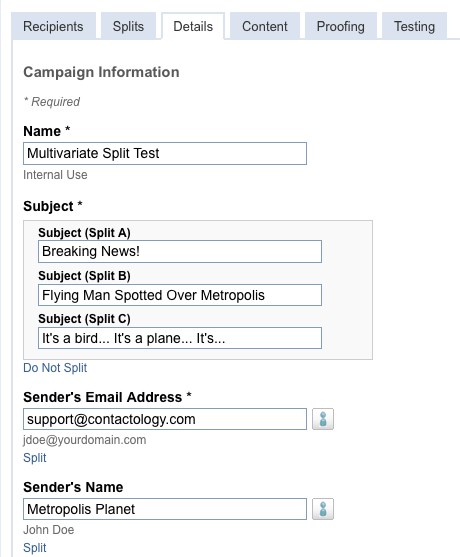Open the Splits tab
The image size is (460, 557).
coord(128,26)
